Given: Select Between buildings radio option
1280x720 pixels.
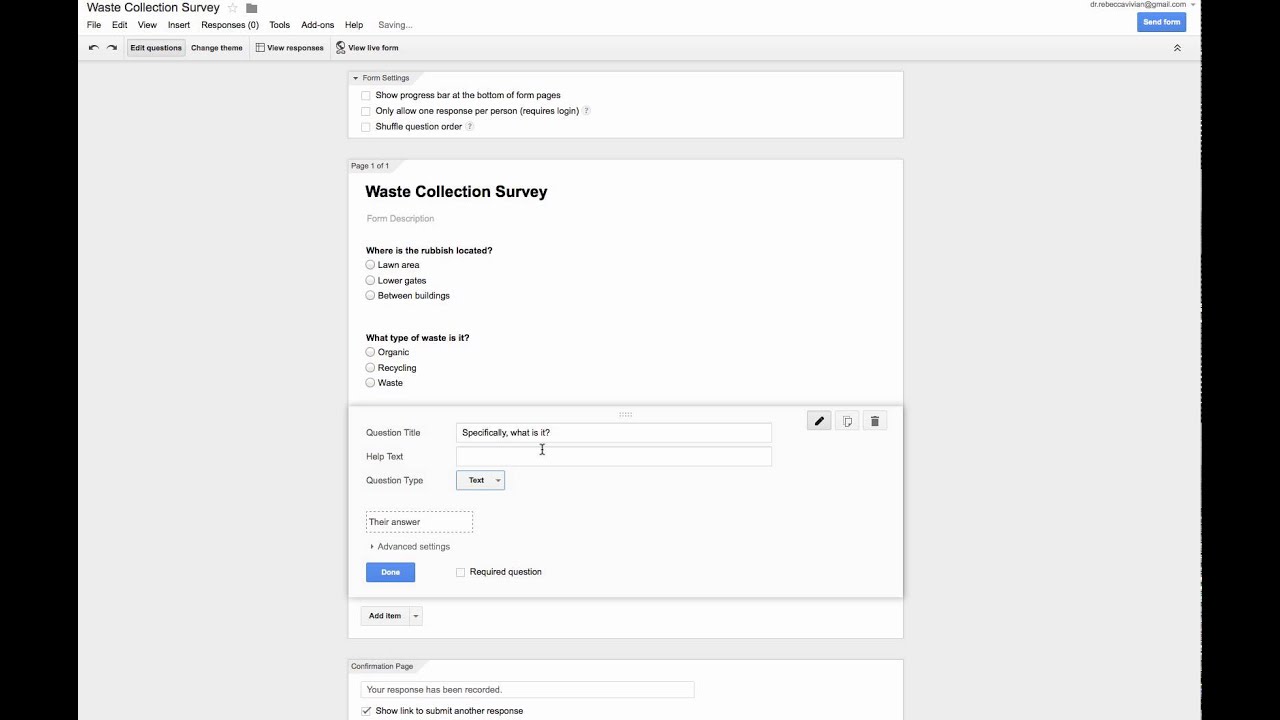Looking at the screenshot, I should tap(370, 295).
